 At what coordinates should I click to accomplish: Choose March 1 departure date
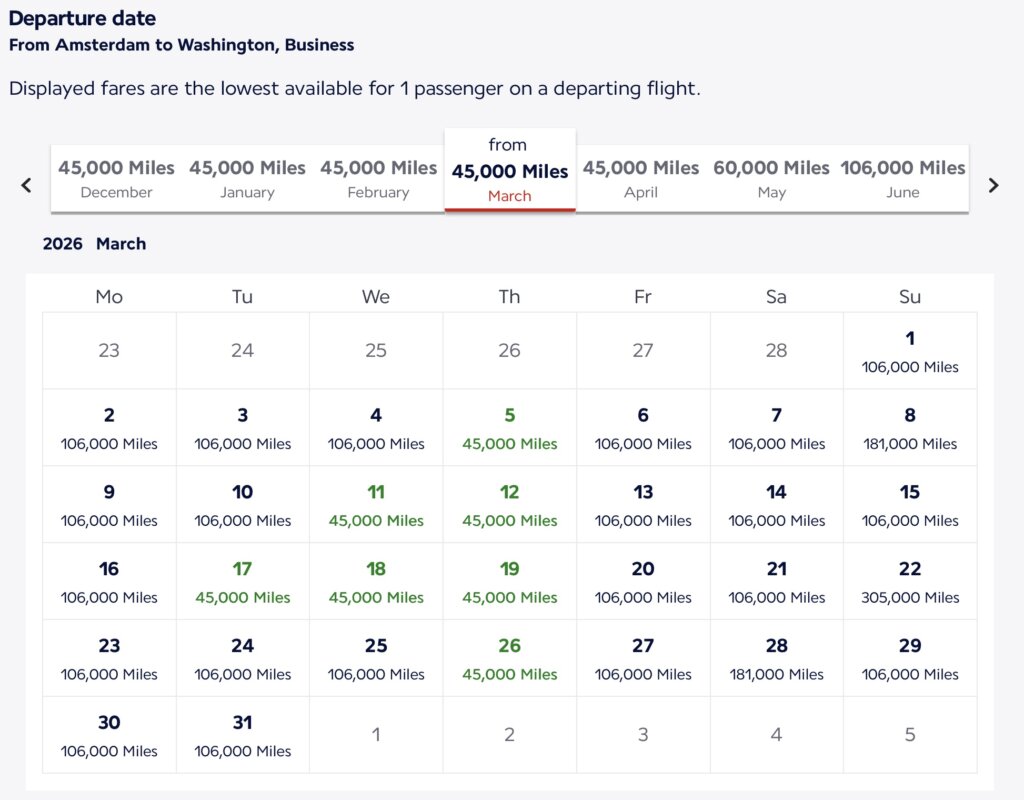(910, 351)
